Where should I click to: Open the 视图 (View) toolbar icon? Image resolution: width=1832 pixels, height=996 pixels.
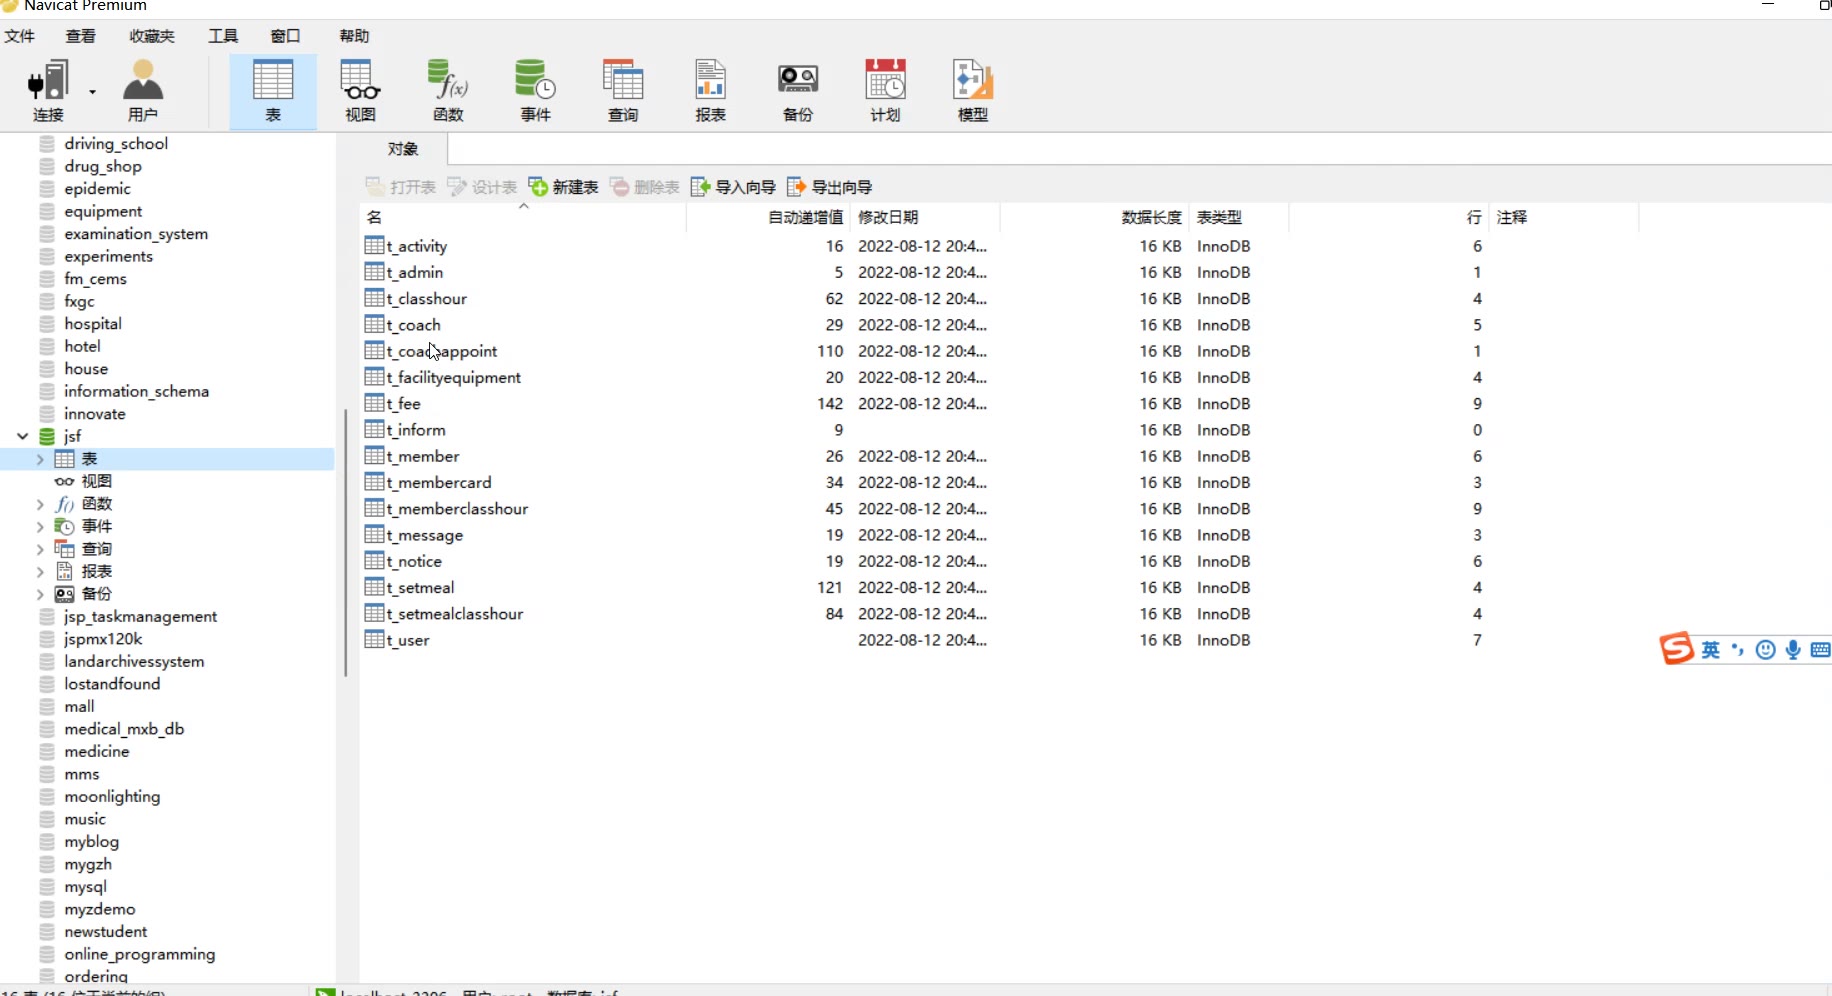pos(360,91)
